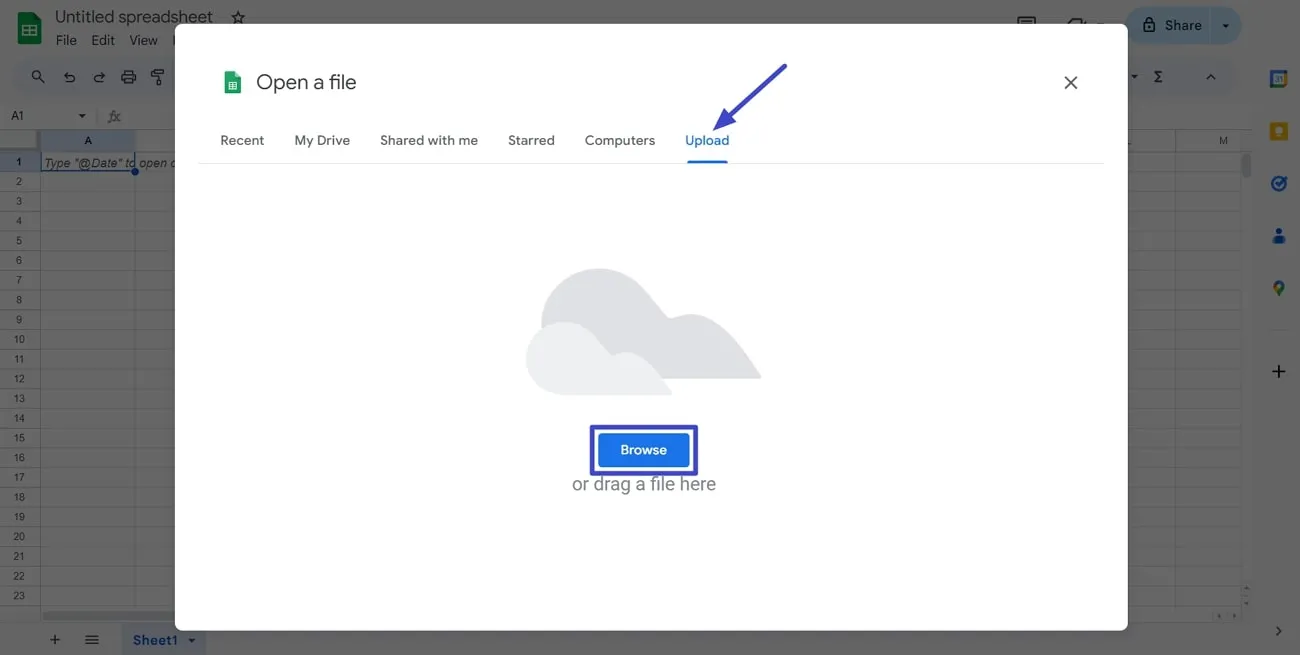This screenshot has height=655, width=1300.
Task: Click the Google Sheets home logo
Action: [30, 28]
